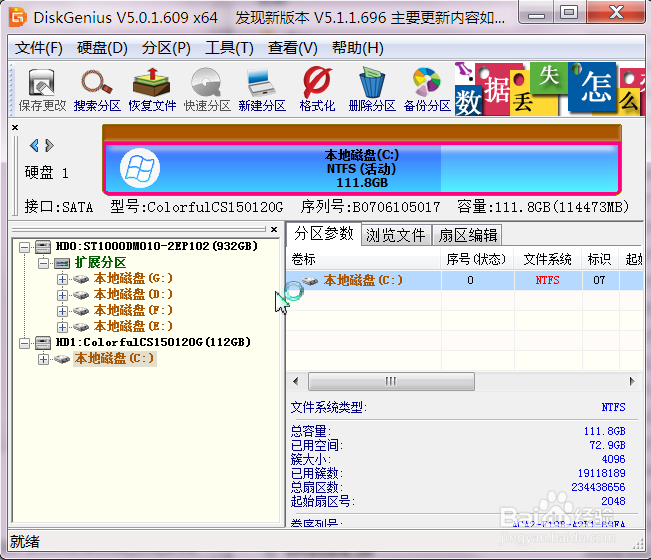Screen dimensions: 651x560
Task: Switch to 分区参数 tab
Action: [x=324, y=234]
